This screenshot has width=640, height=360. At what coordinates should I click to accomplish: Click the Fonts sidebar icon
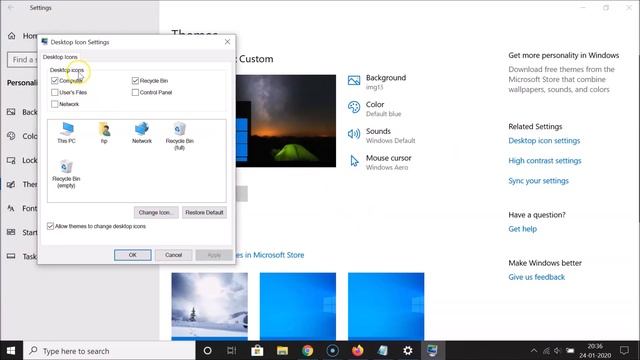11,209
